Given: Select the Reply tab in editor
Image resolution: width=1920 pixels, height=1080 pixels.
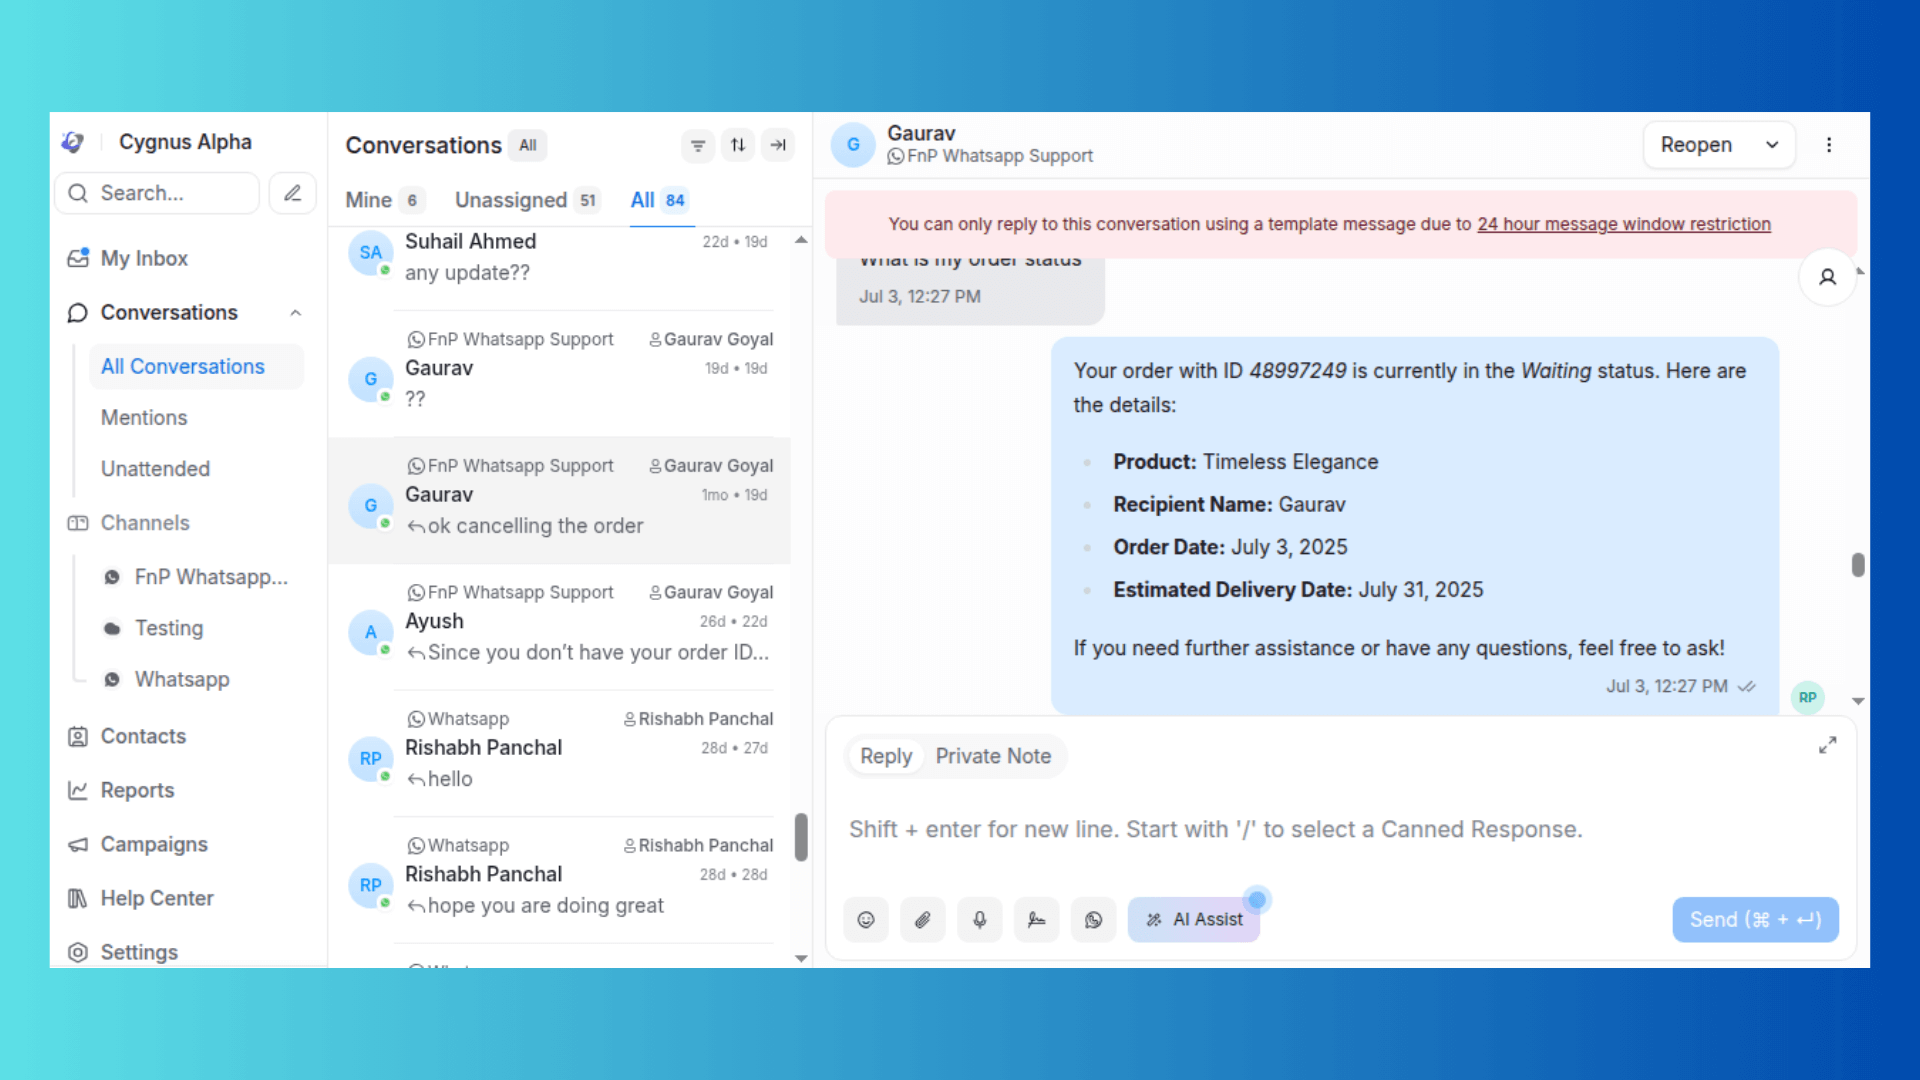Looking at the screenshot, I should (886, 756).
